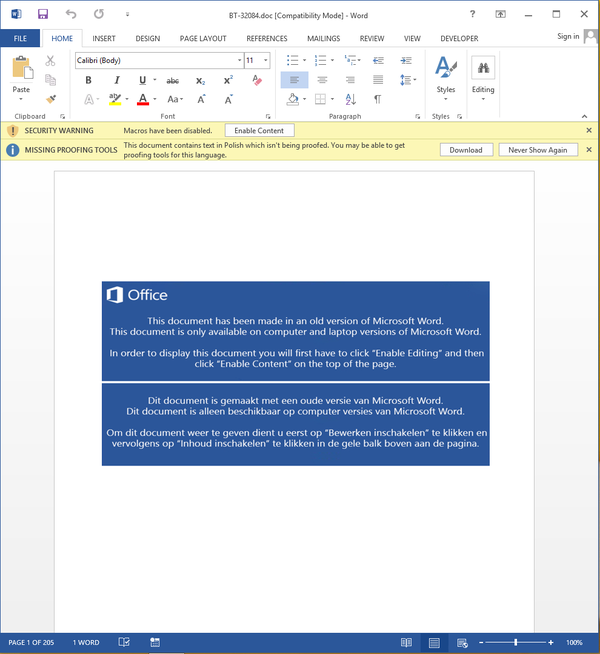This screenshot has height=654, width=600.
Task: Open the font size dropdown arrow
Action: point(266,60)
